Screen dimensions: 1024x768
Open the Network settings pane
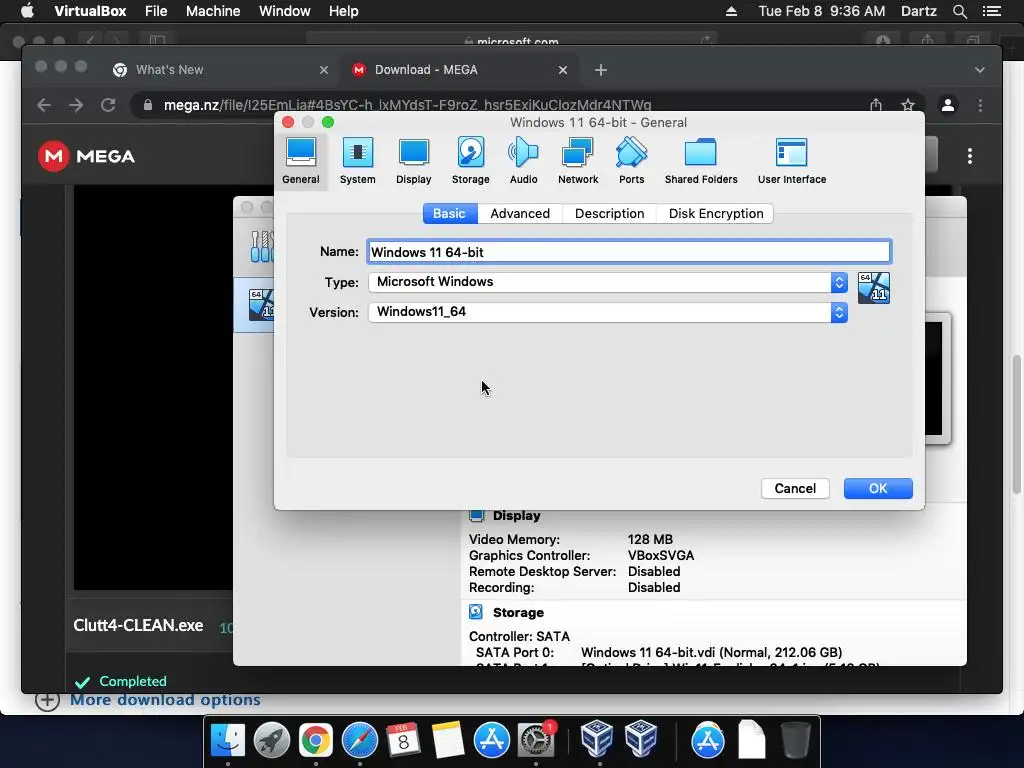click(578, 161)
